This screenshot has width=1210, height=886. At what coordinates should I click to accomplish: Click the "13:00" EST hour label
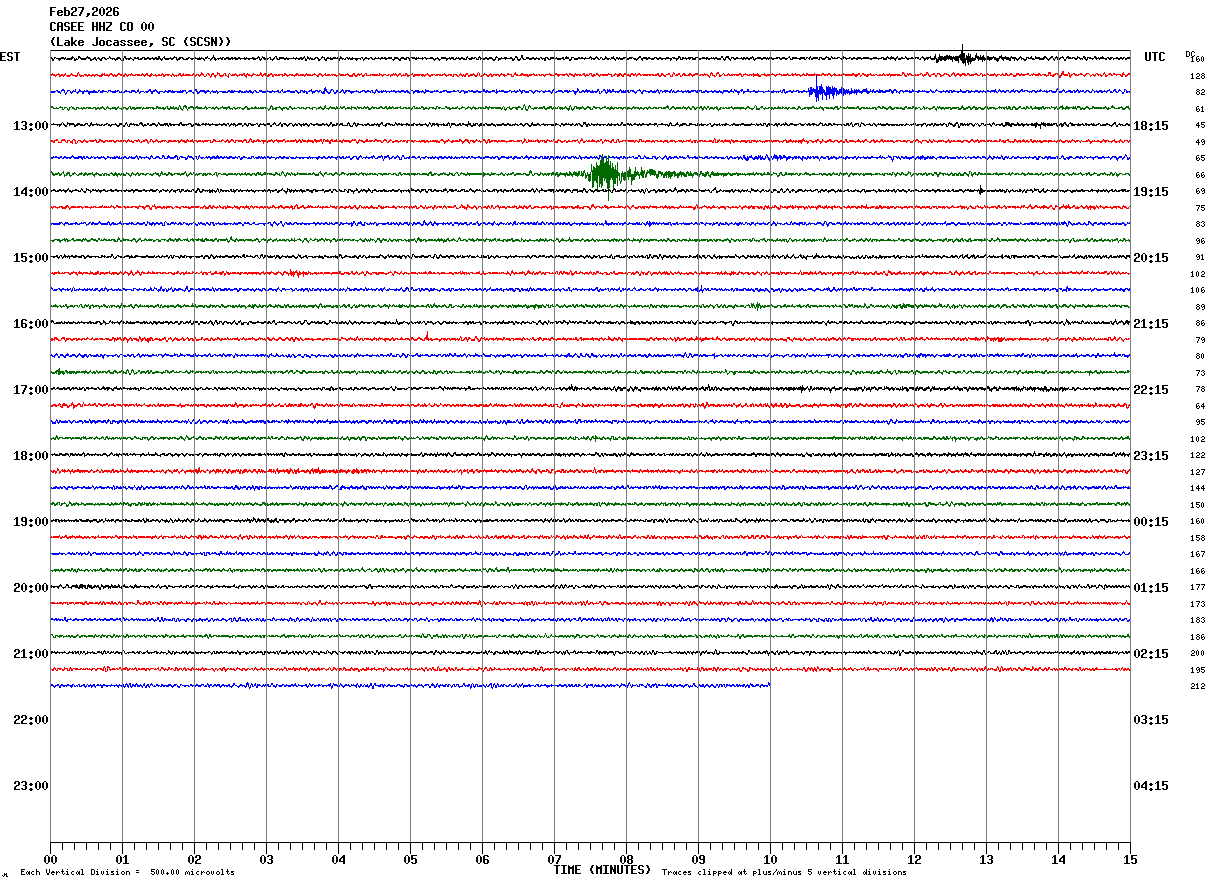click(x=31, y=125)
